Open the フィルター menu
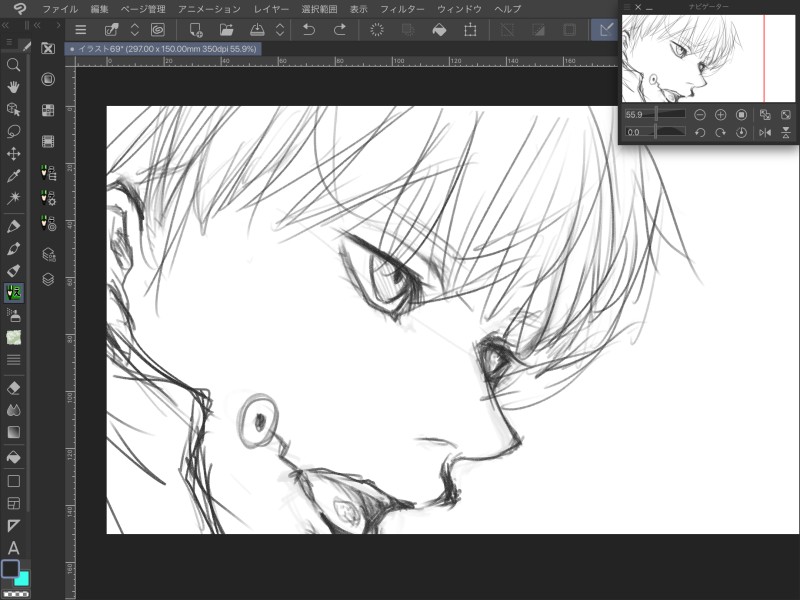 coord(402,9)
